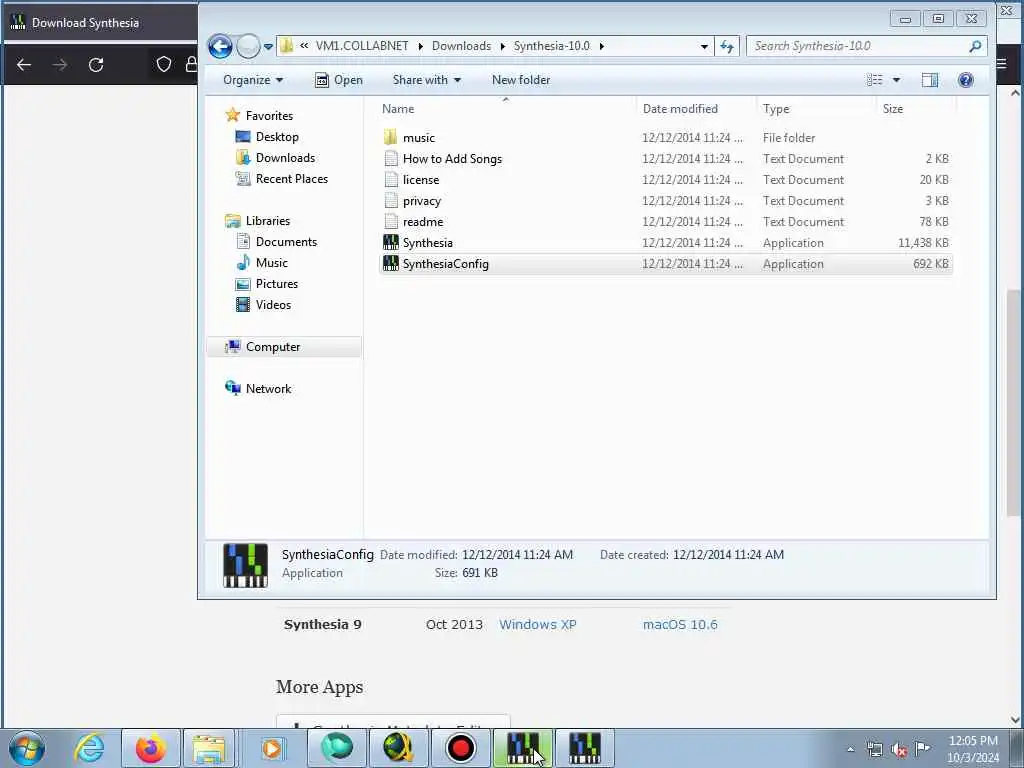This screenshot has width=1024, height=768.
Task: Select the SynthesiaConfig application icon
Action: click(x=391, y=263)
